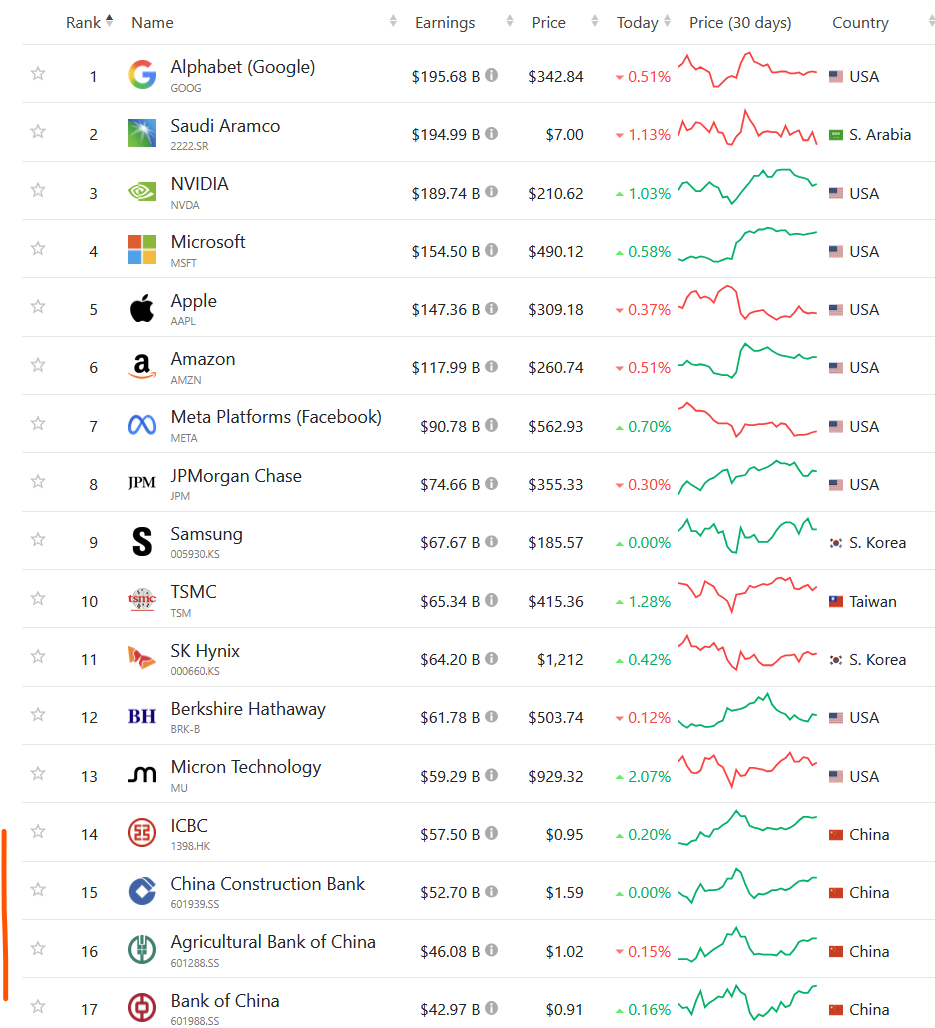Open the info icon next to $195.68 B earnings

tap(491, 75)
